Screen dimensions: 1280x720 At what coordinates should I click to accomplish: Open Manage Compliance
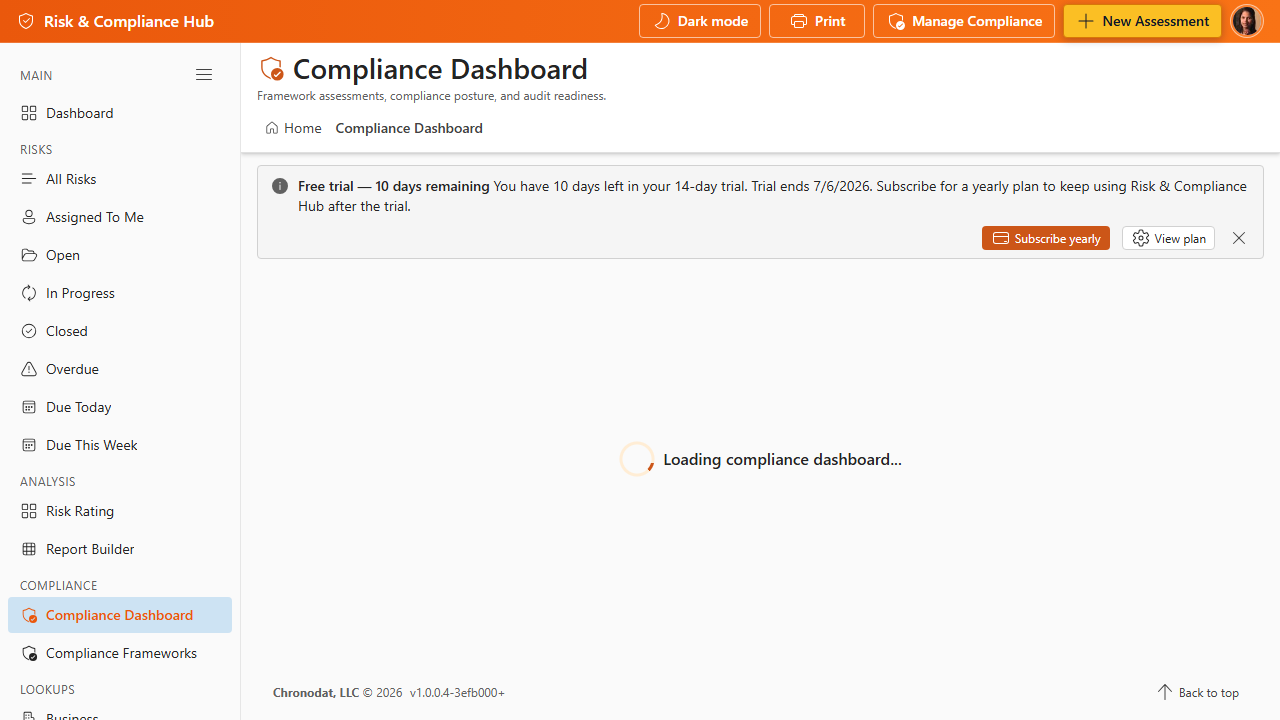[x=964, y=21]
